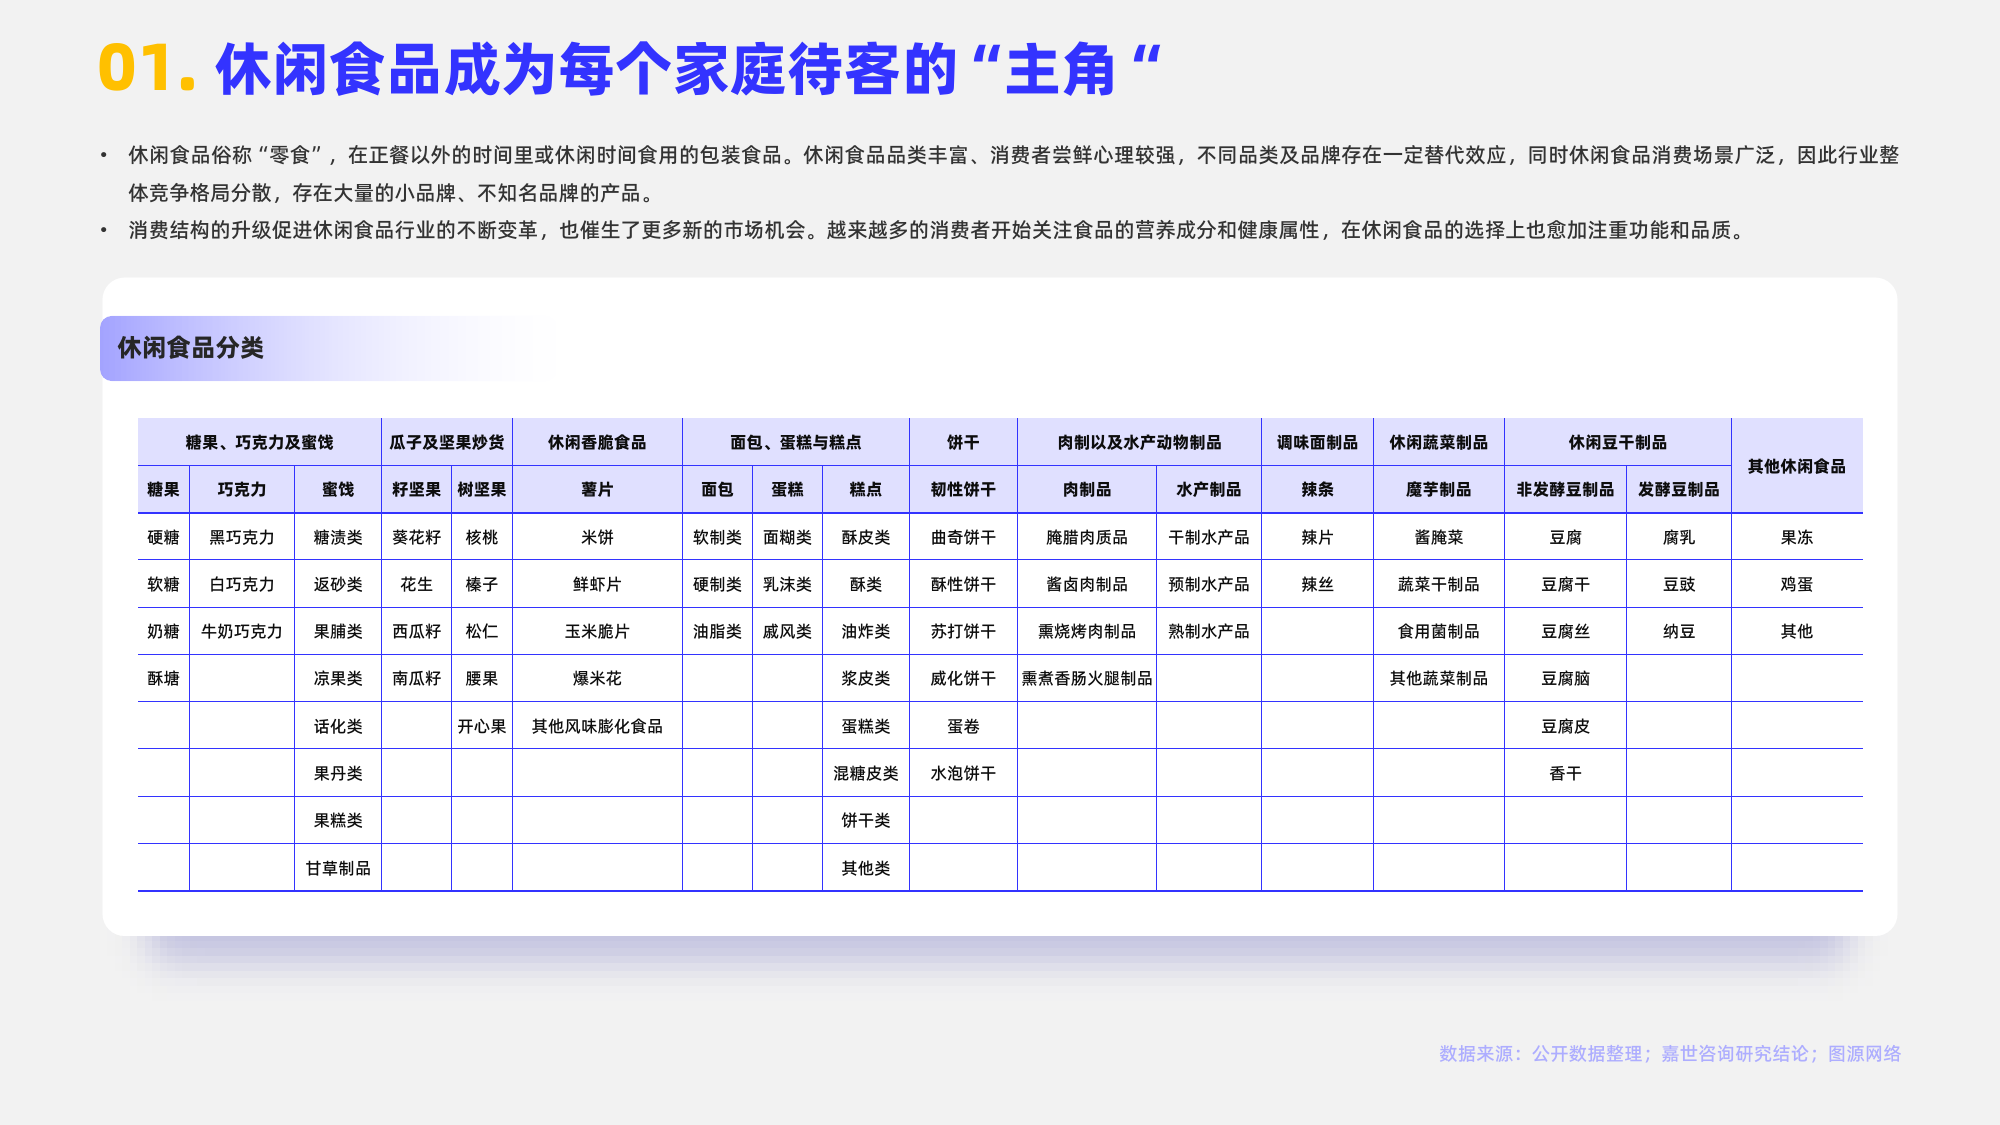The width and height of the screenshot is (2000, 1125).
Task: Select the "熏煮香肠火腿制品" cell
Action: click(1086, 678)
